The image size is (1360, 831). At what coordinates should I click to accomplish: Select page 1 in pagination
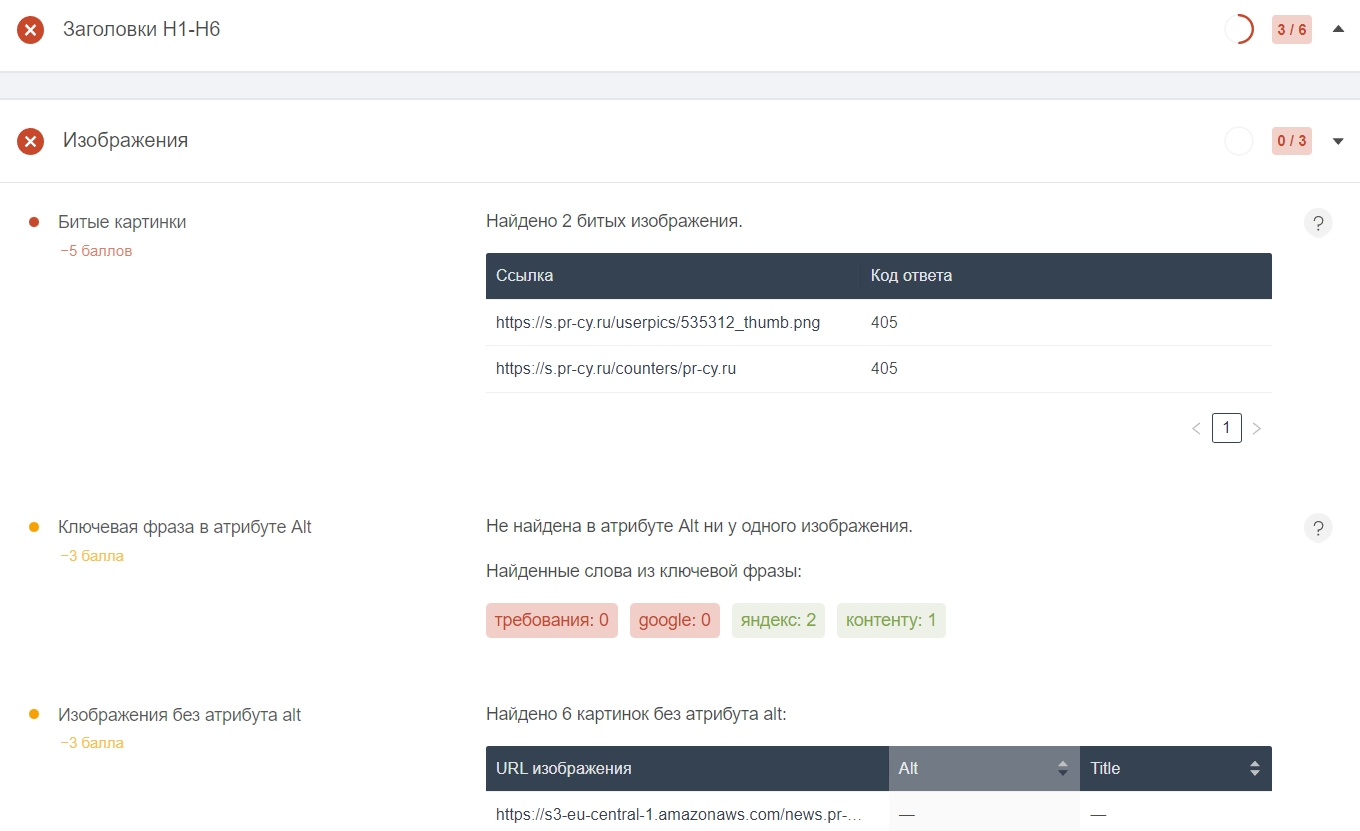[1226, 429]
